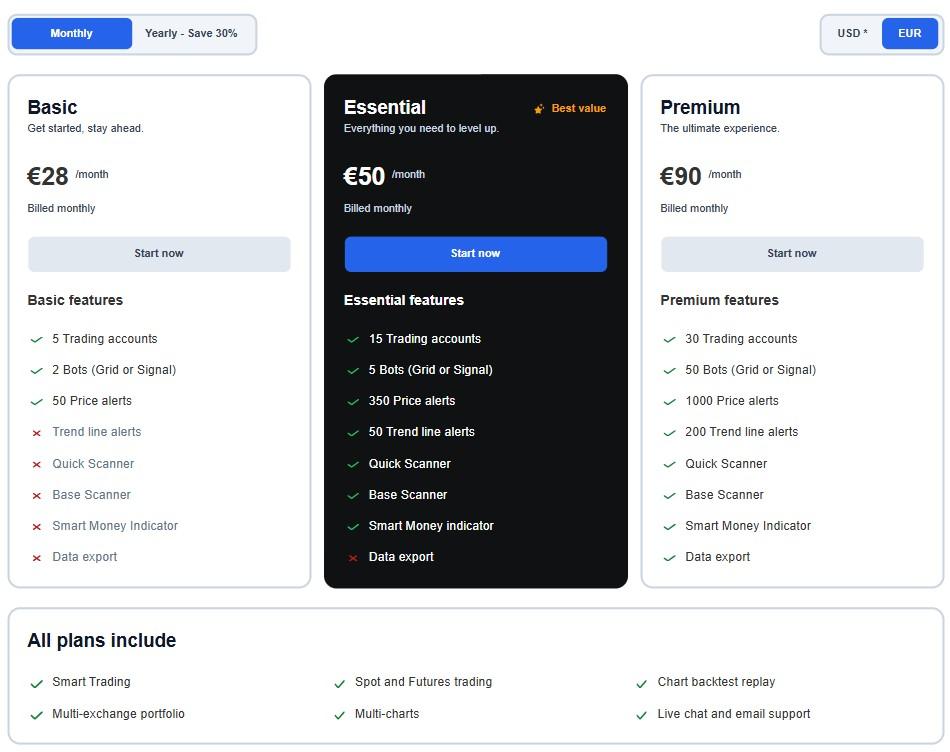Start the Basic plan now

pos(159,254)
